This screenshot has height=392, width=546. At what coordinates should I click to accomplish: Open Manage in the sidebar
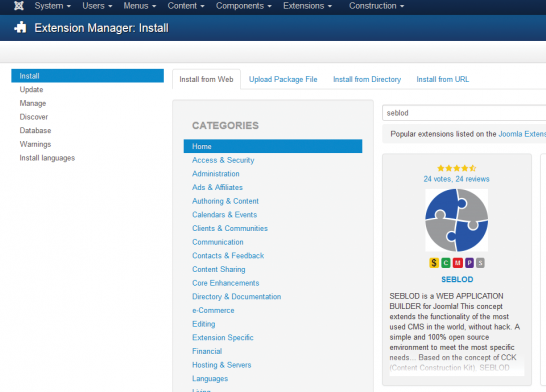pyautogui.click(x=33, y=103)
